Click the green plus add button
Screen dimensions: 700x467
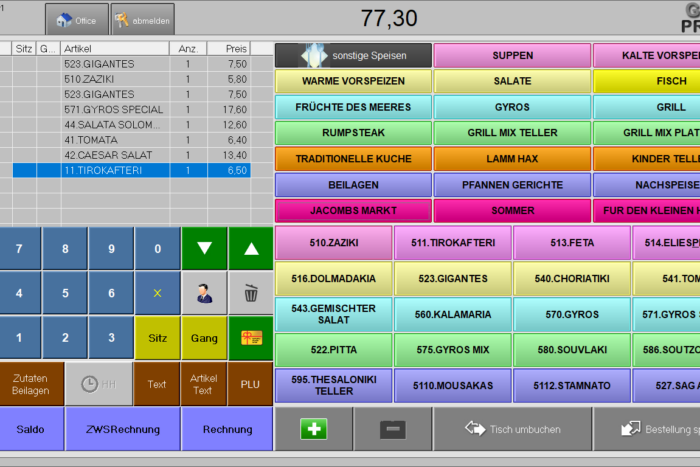[x=314, y=429]
